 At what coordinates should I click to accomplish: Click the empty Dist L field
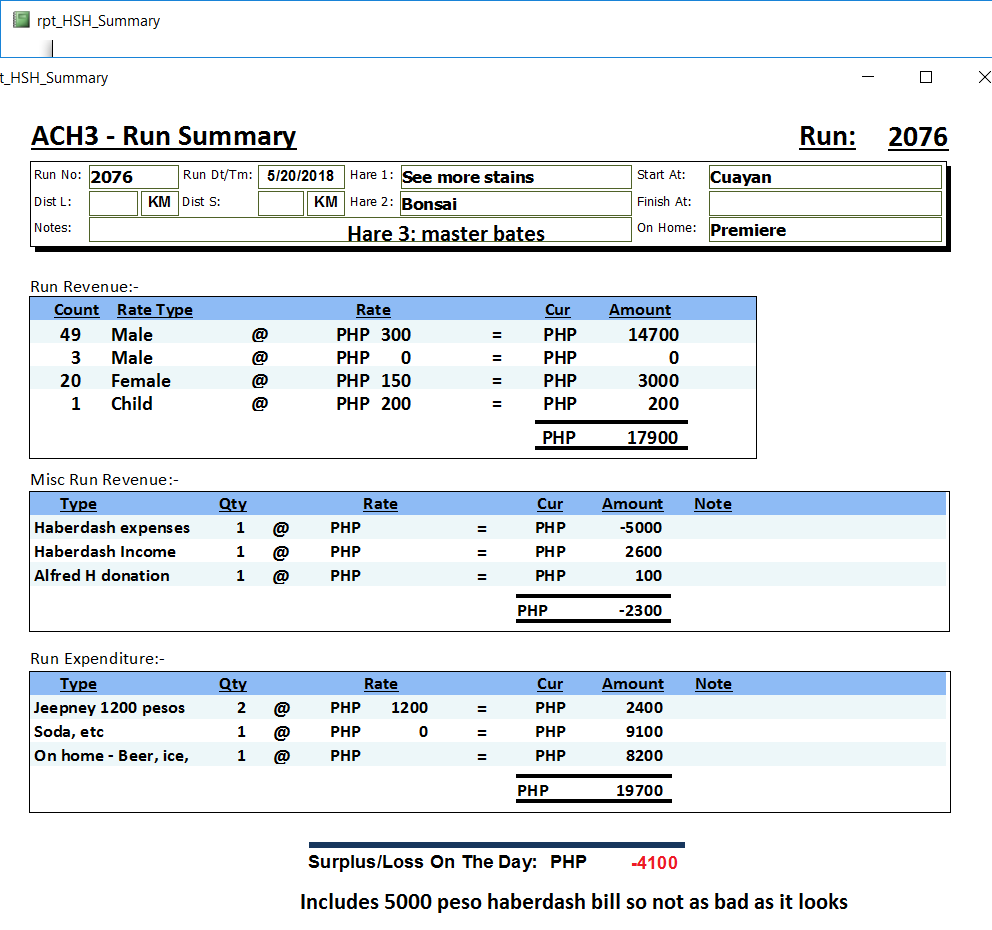click(113, 203)
